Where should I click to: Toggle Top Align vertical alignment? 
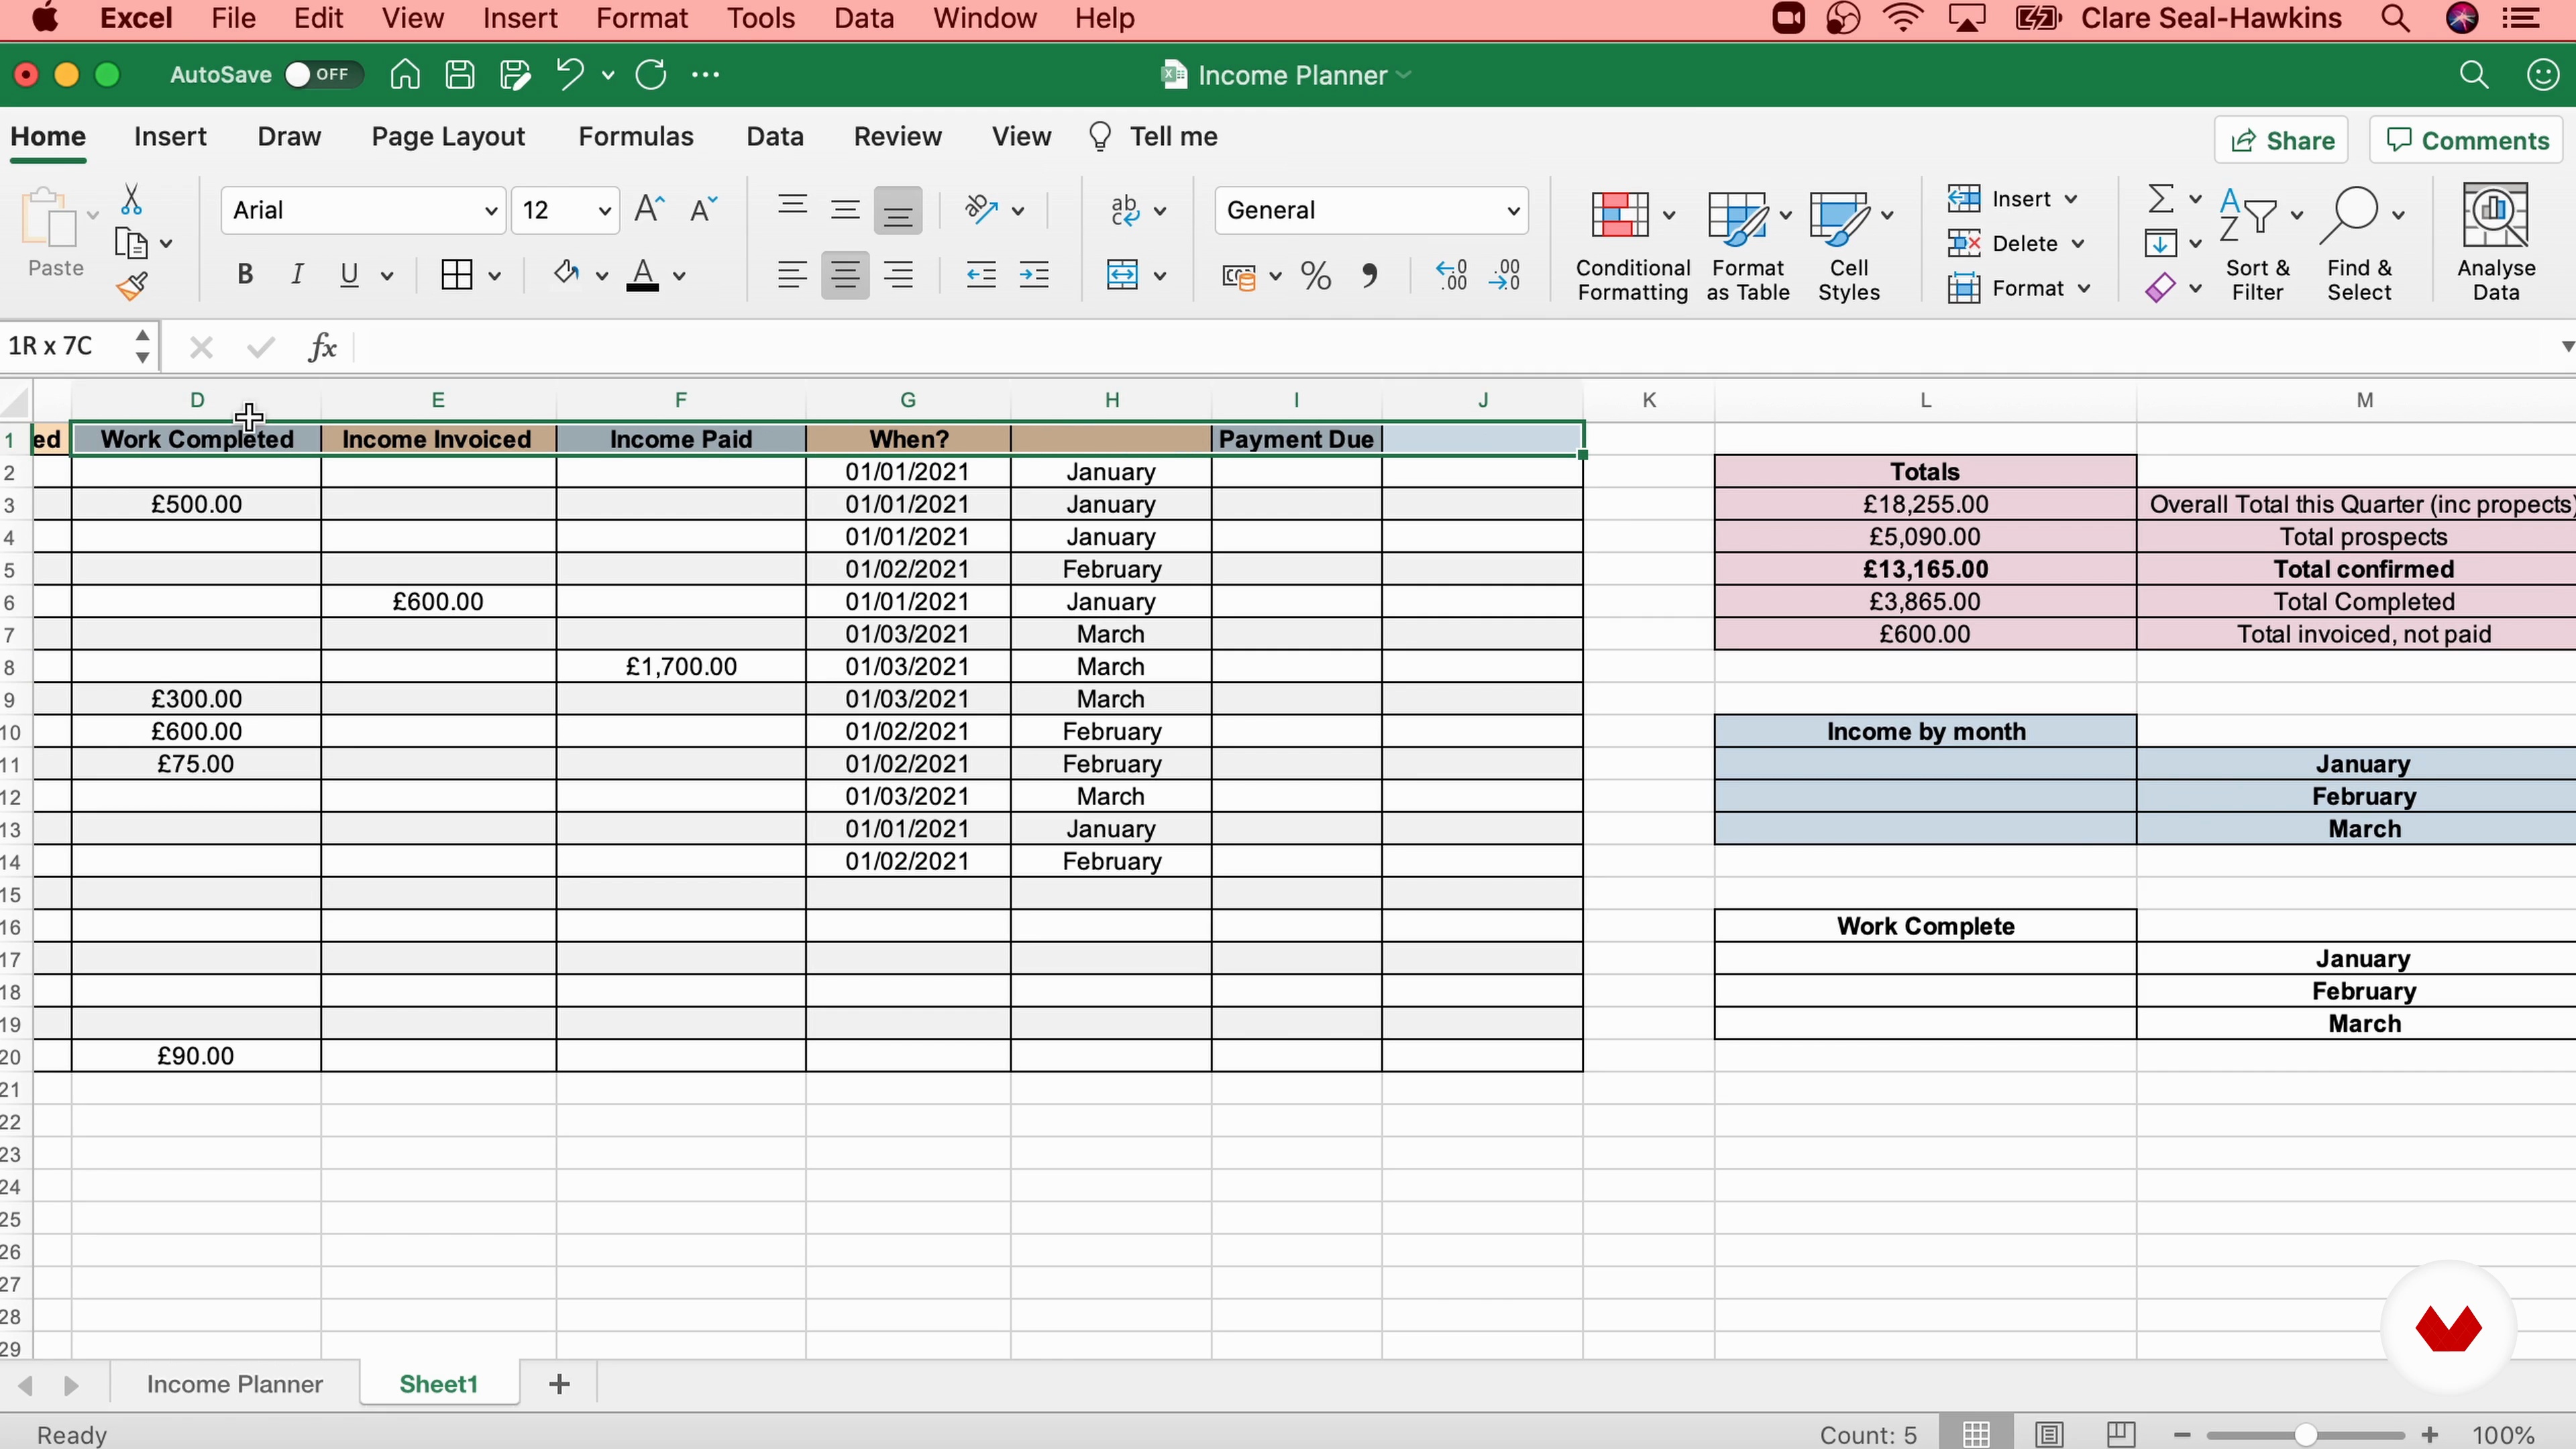click(792, 207)
